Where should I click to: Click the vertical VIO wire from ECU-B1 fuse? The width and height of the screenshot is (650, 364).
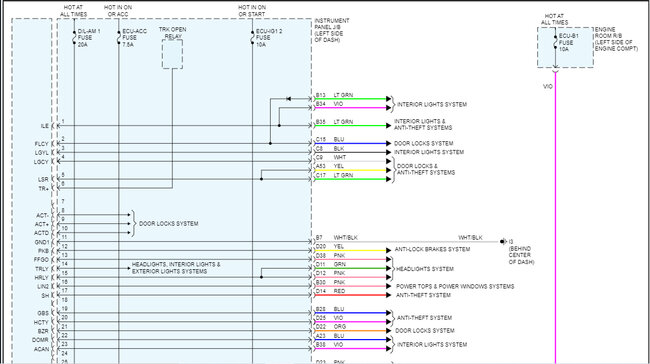555,218
